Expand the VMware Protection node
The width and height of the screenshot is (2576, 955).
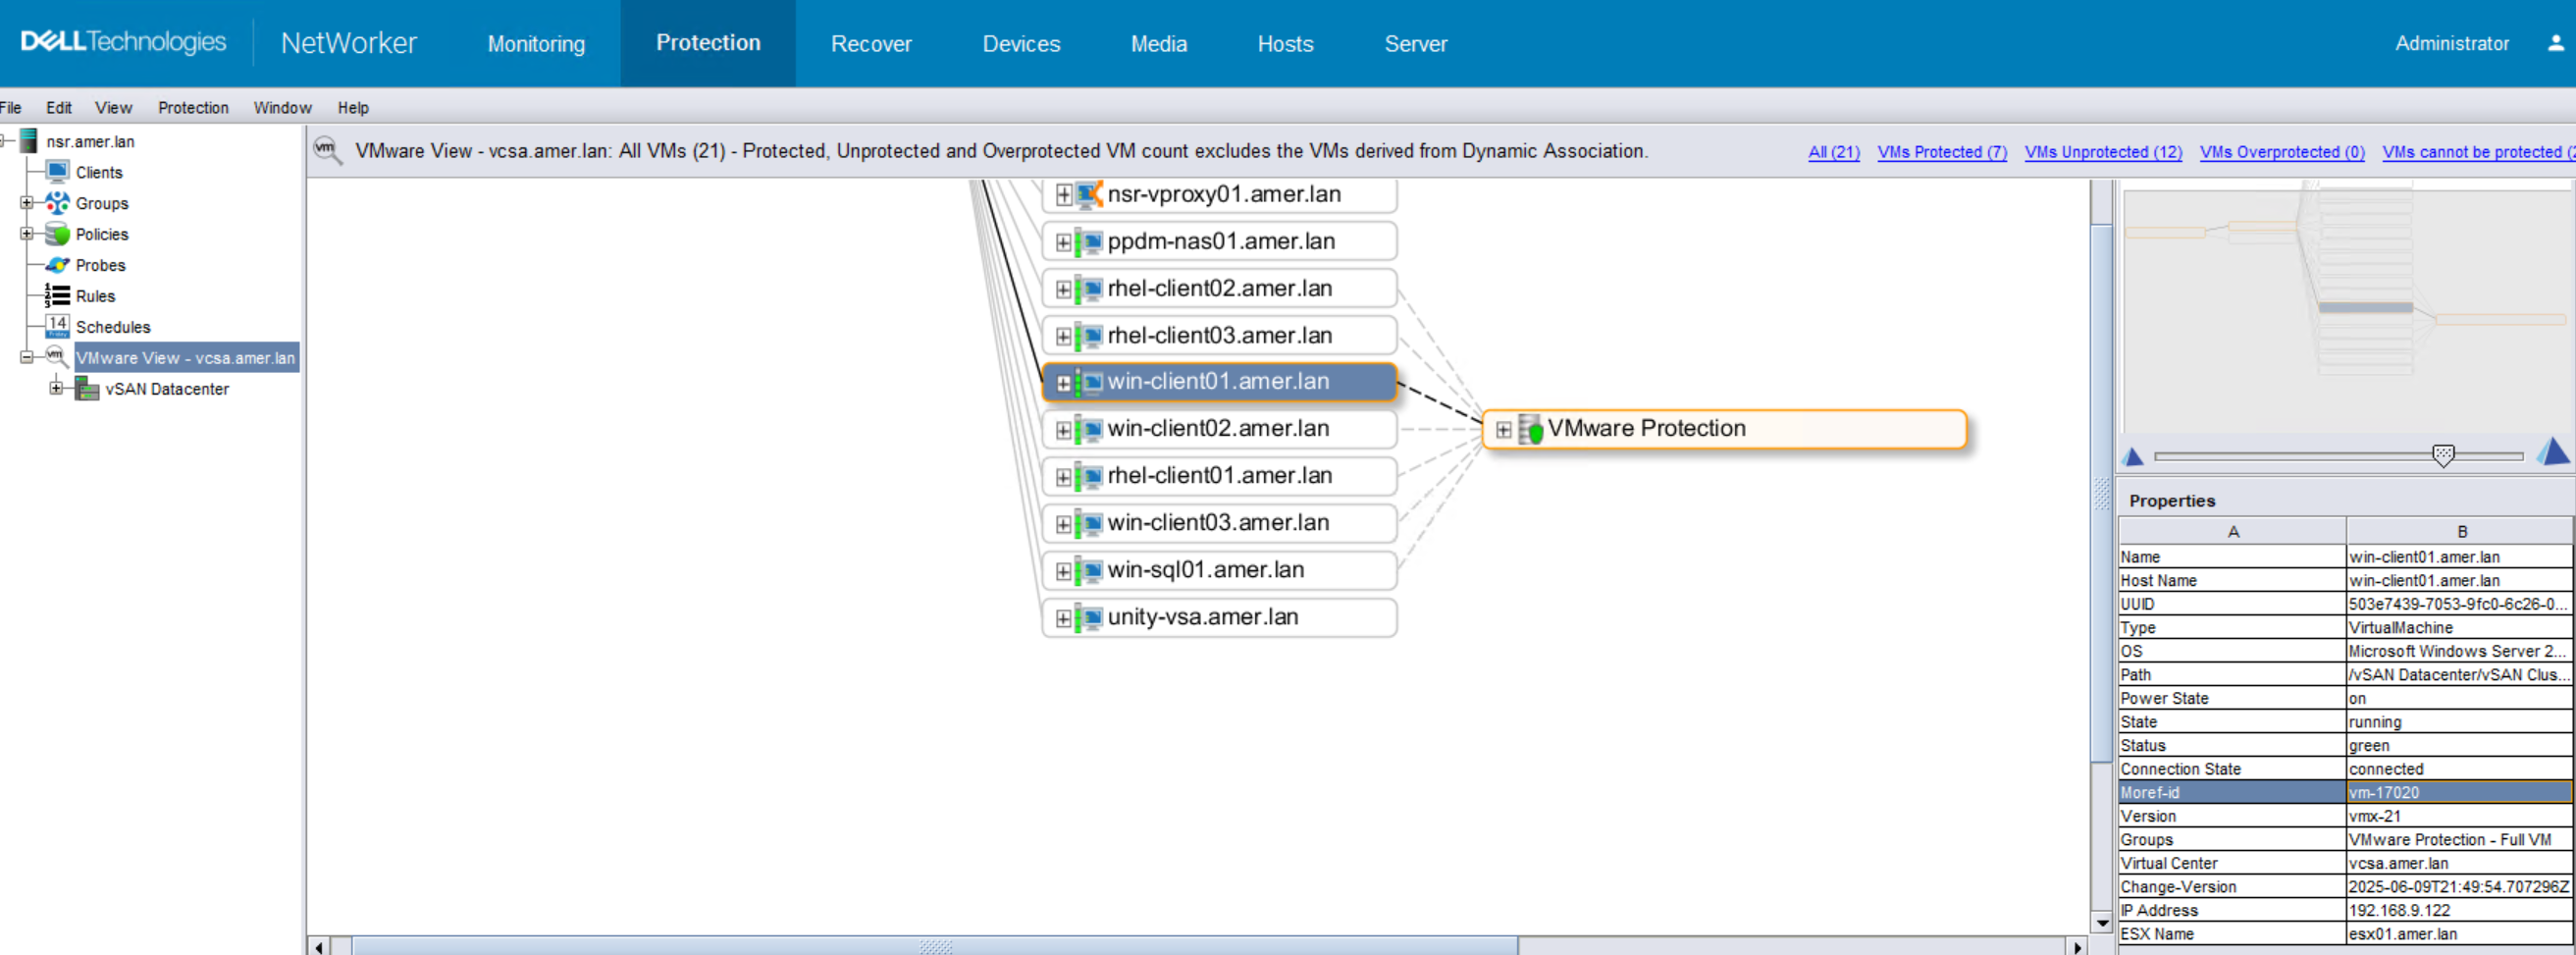click(1503, 429)
